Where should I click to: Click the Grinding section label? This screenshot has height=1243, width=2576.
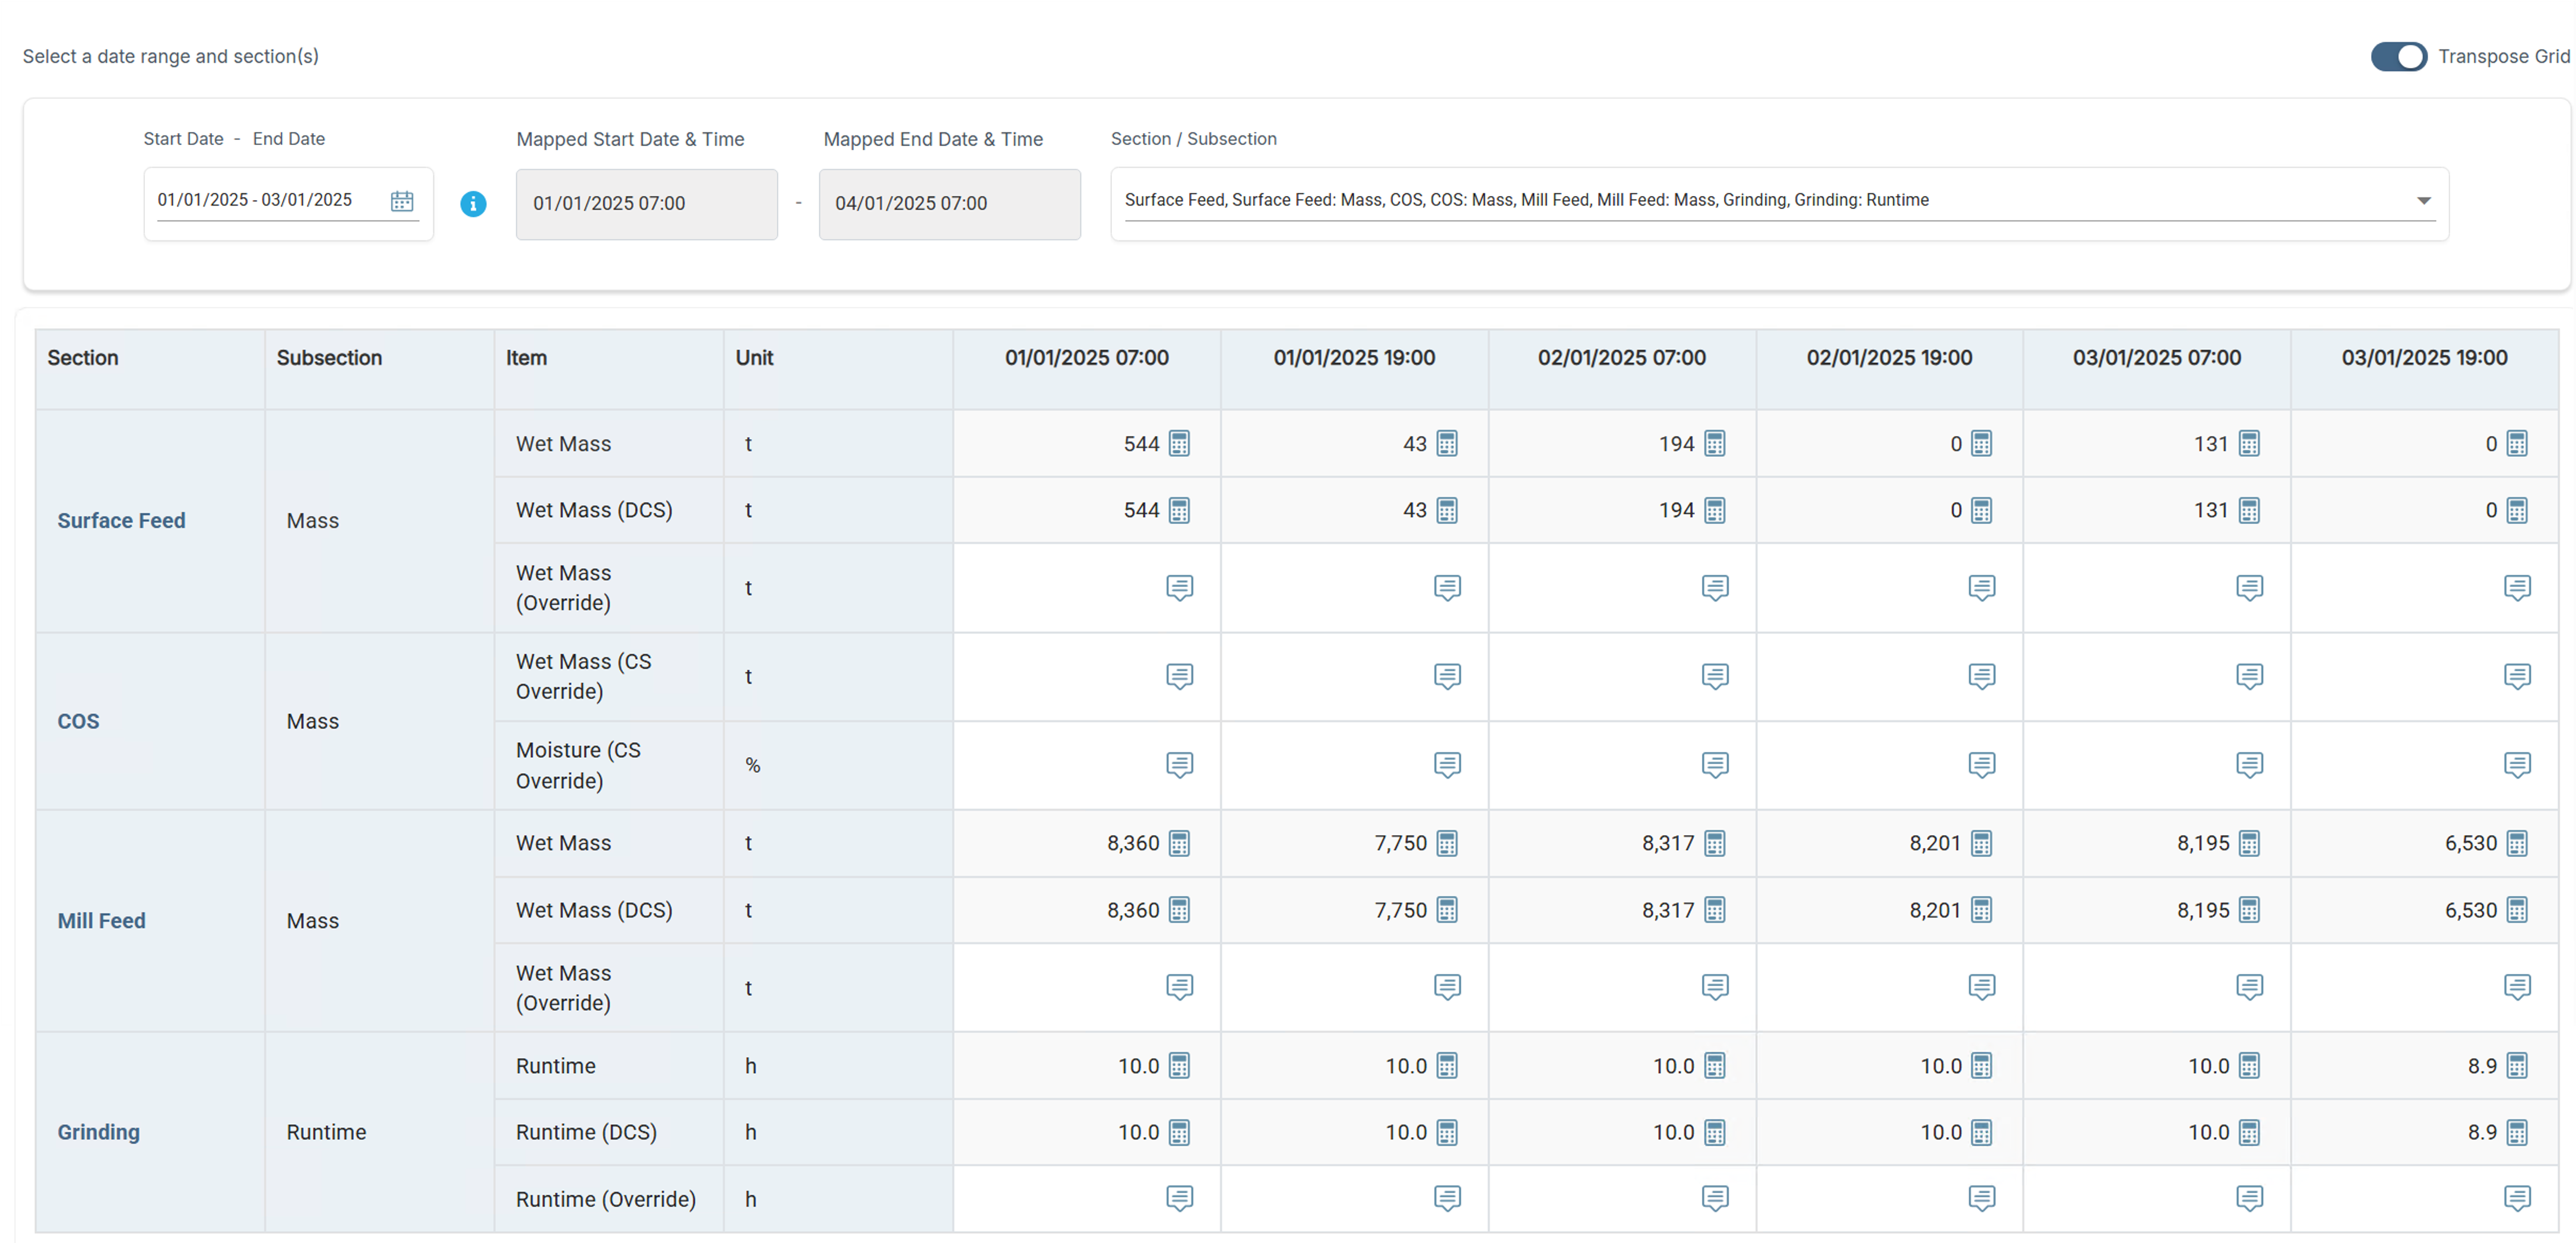click(x=98, y=1132)
